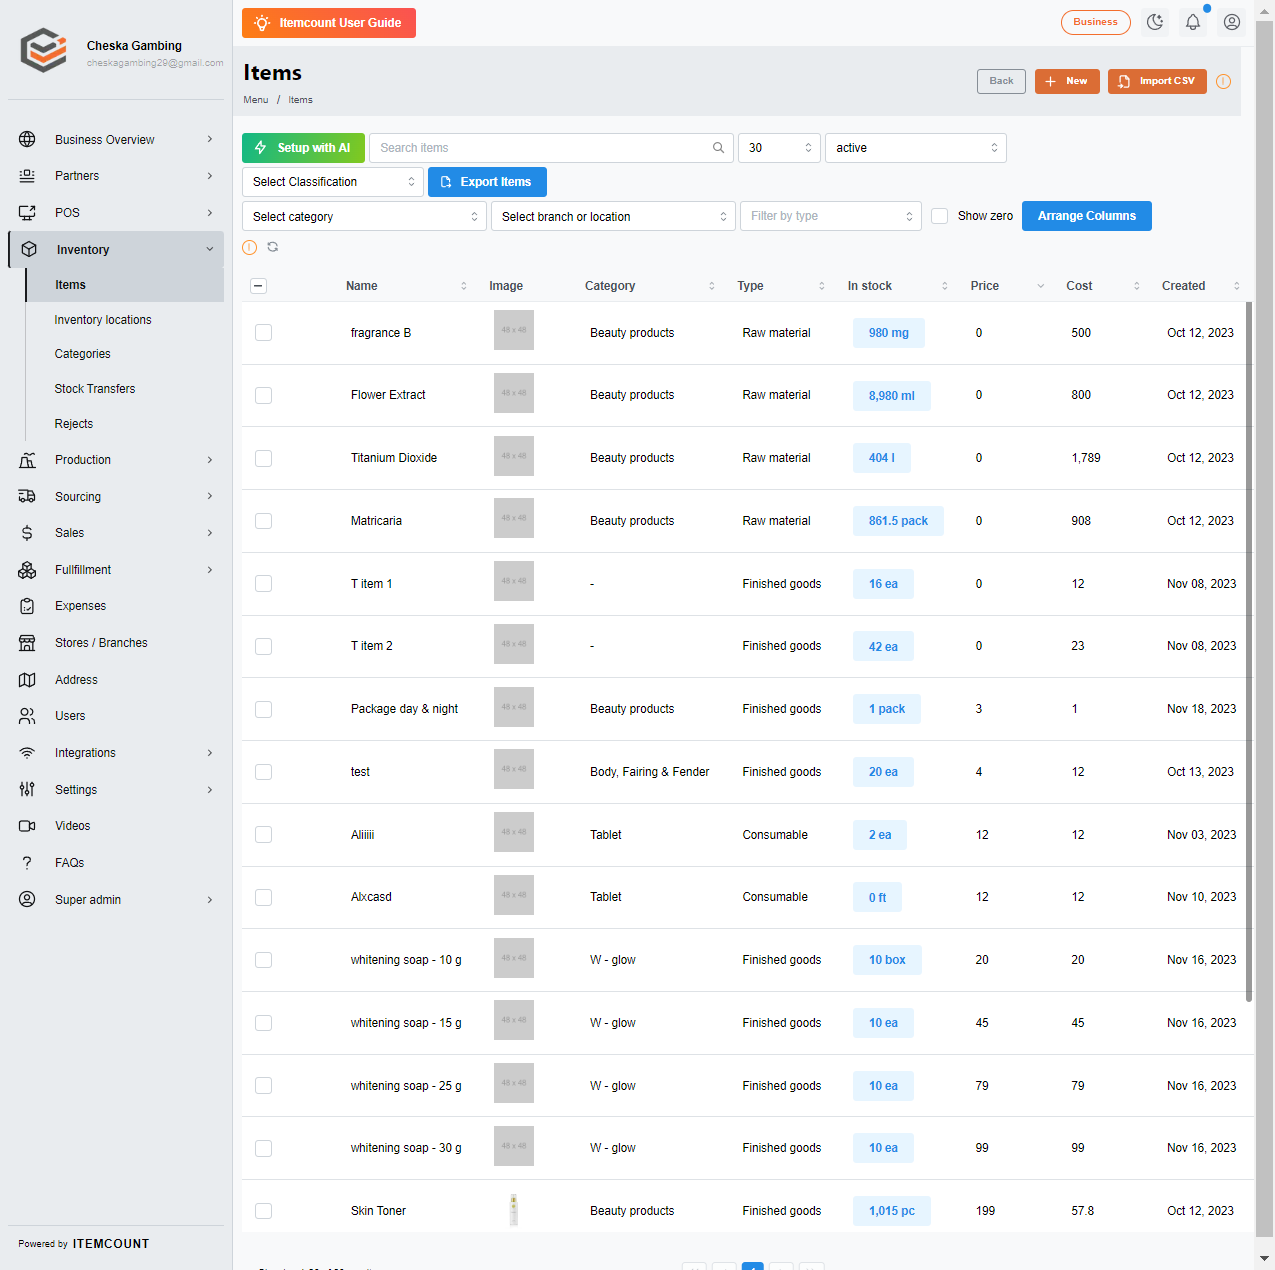The height and width of the screenshot is (1270, 1275).
Task: Click the FAQs question mark icon
Action: (x=27, y=863)
